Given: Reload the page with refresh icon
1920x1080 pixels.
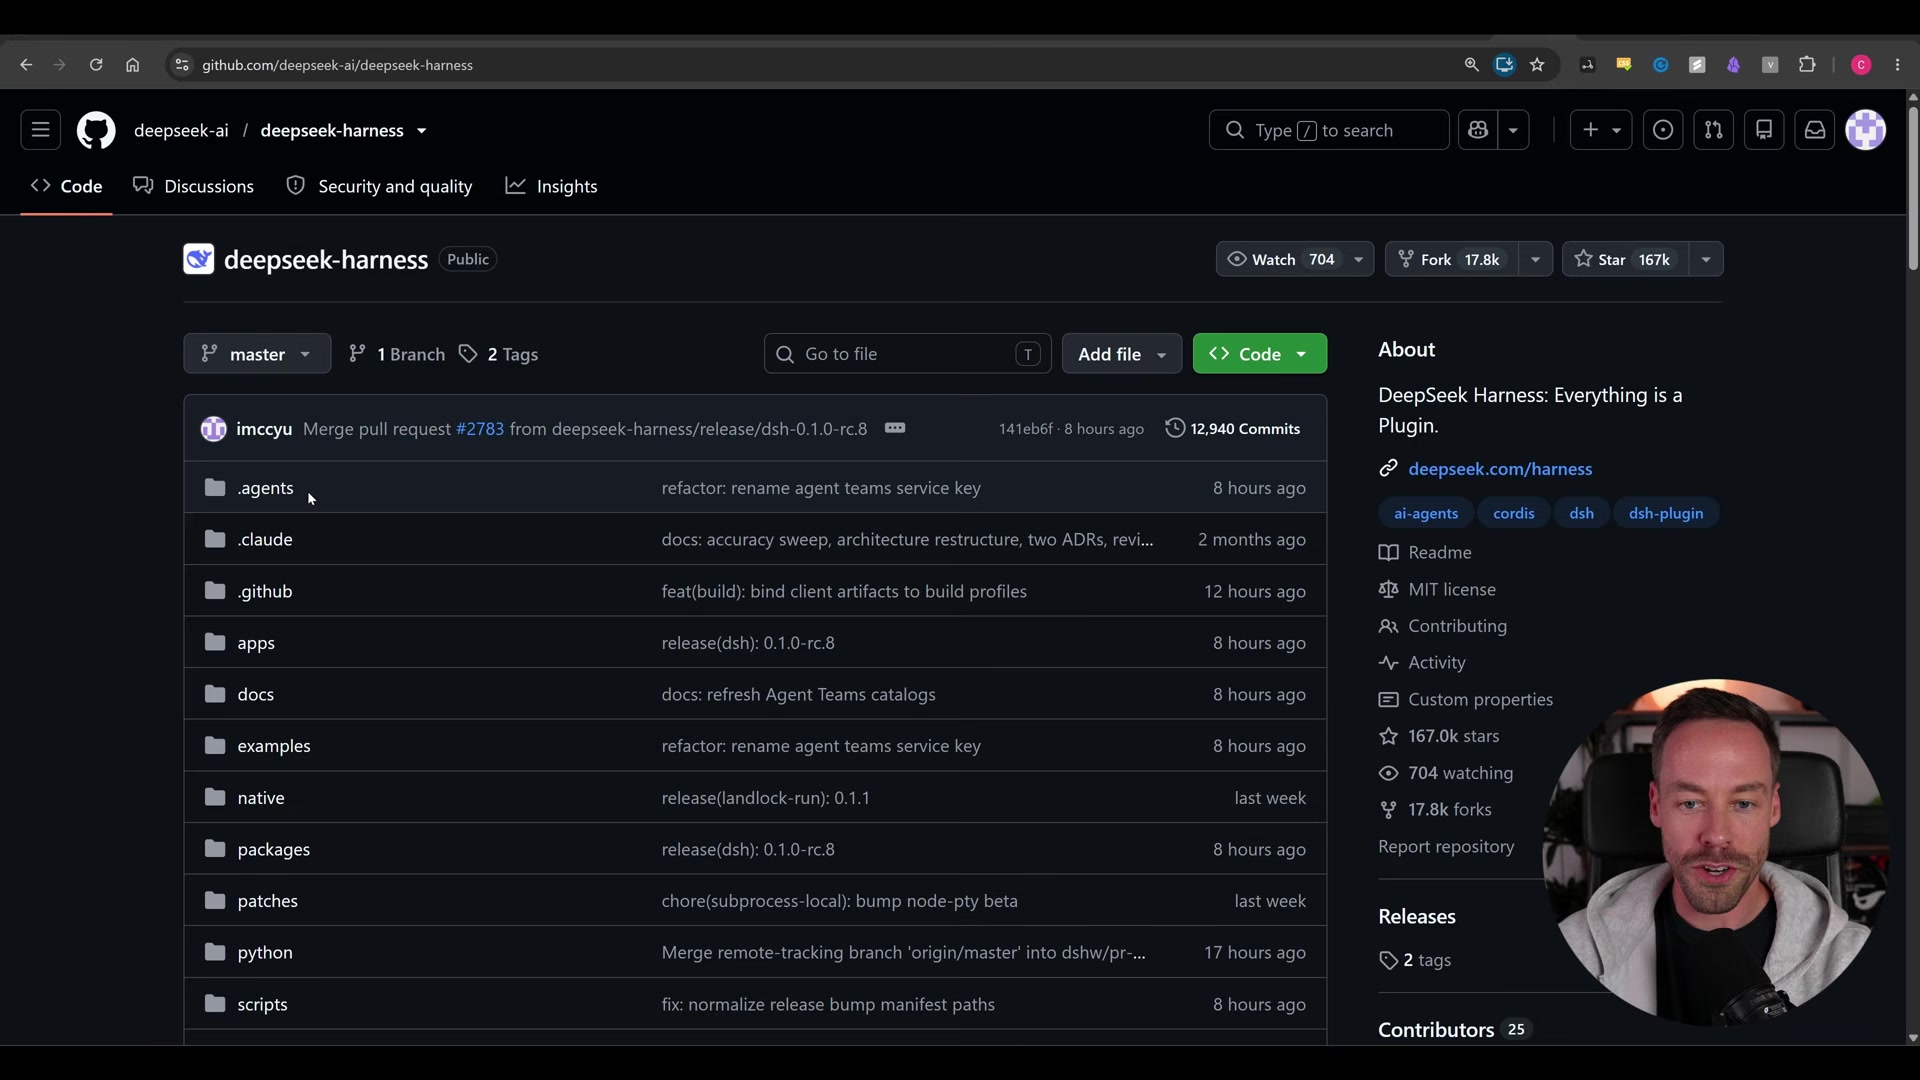Looking at the screenshot, I should coord(96,65).
